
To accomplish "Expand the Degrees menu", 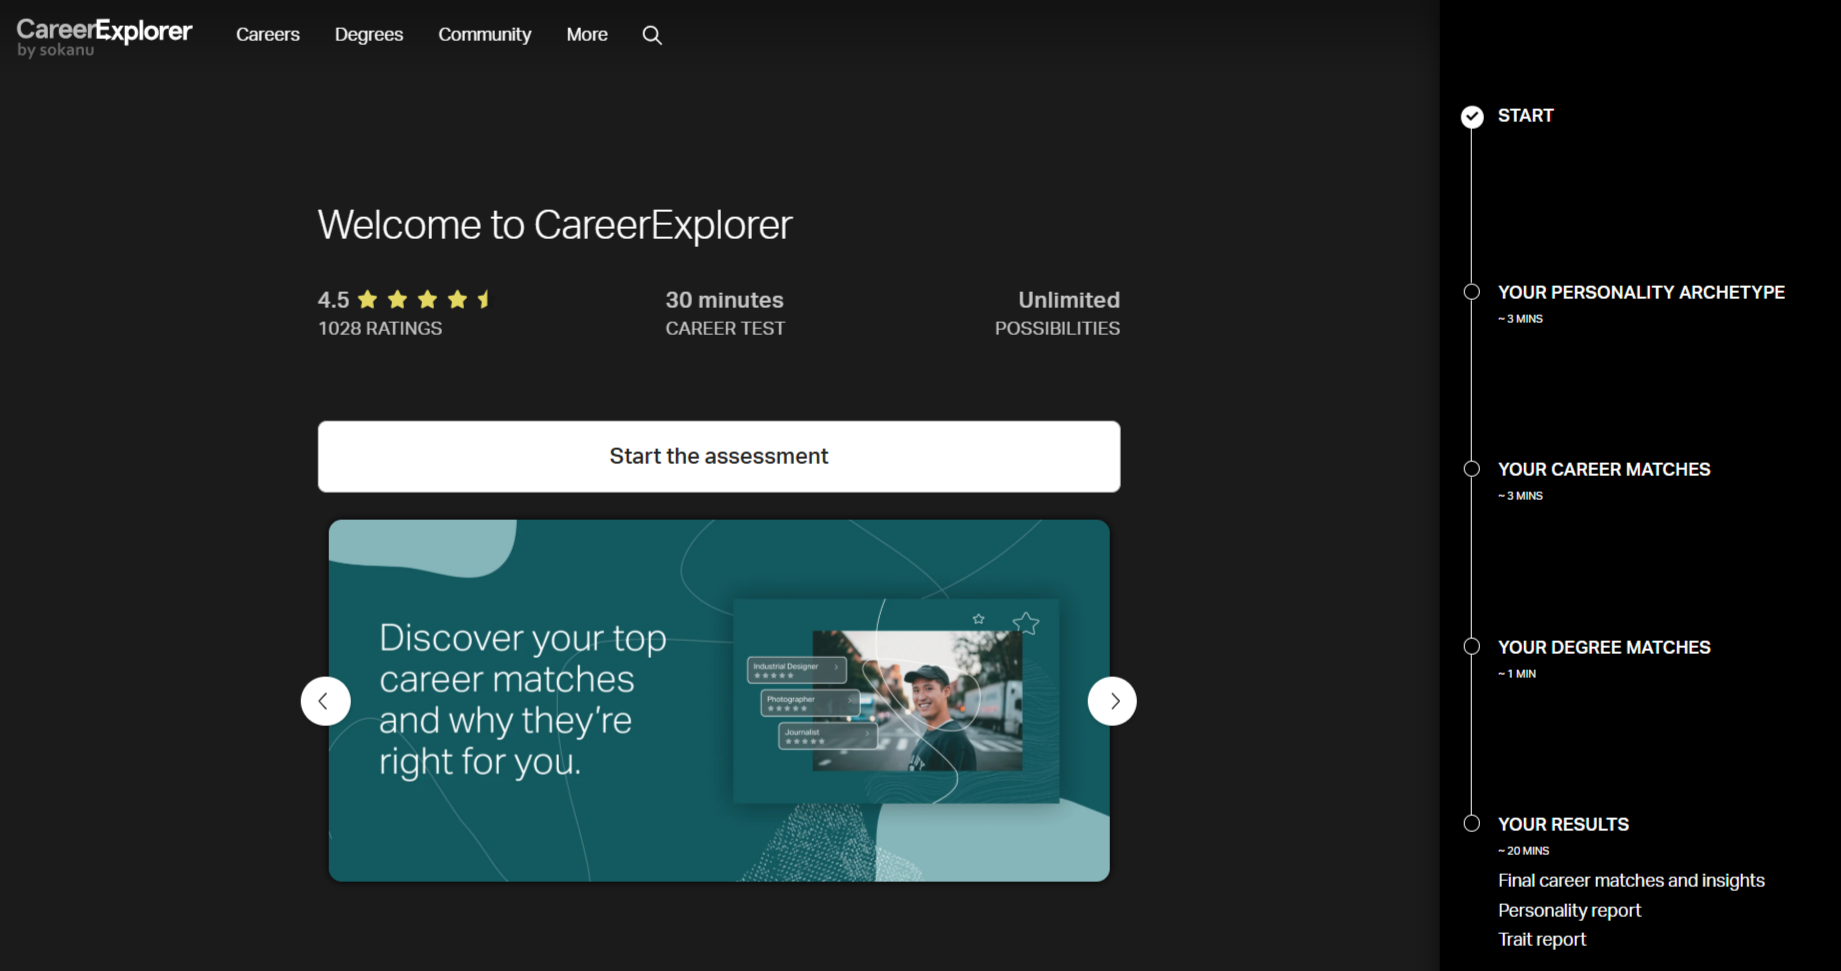I will [369, 35].
